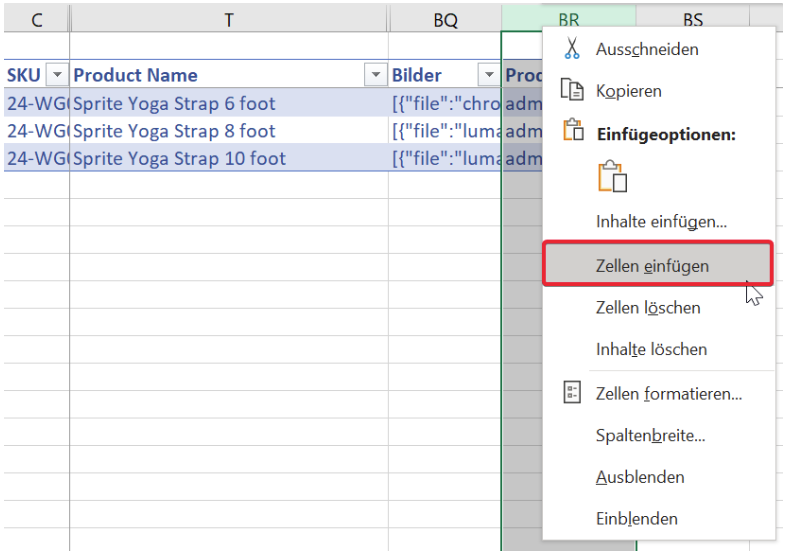Screen dimensions: 787x551
Task: Open the Product Name filter dropdown
Action: pos(375,75)
